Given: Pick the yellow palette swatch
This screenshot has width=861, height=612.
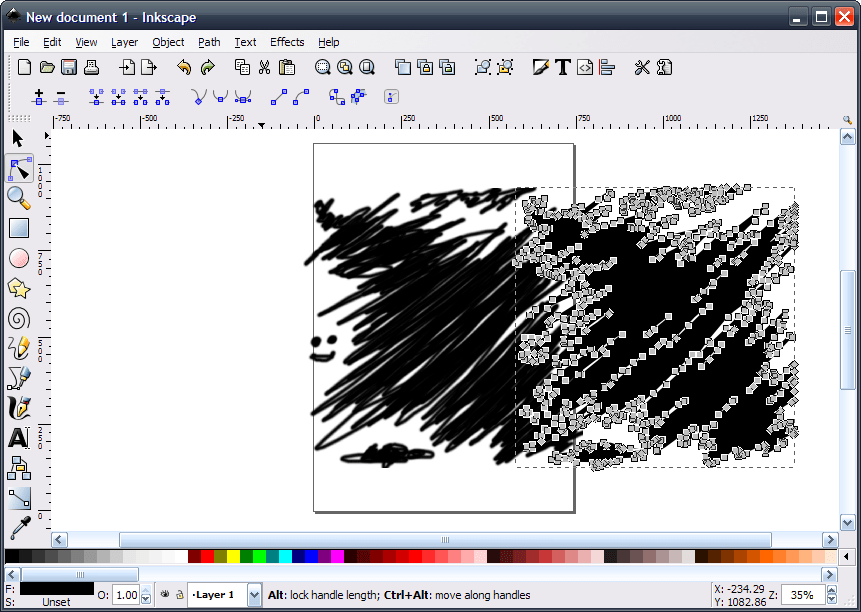Looking at the screenshot, I should click(x=233, y=556).
